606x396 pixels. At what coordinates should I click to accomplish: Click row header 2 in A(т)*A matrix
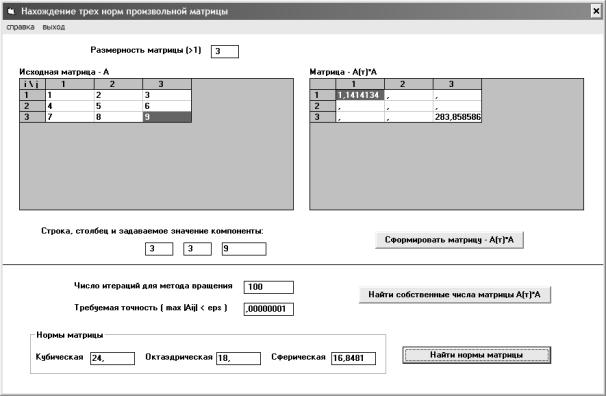(323, 106)
